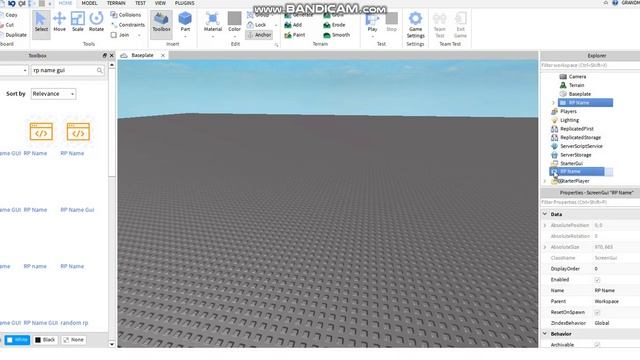Open the Sort by Relevance dropdown
The width and height of the screenshot is (640, 360).
(x=53, y=94)
